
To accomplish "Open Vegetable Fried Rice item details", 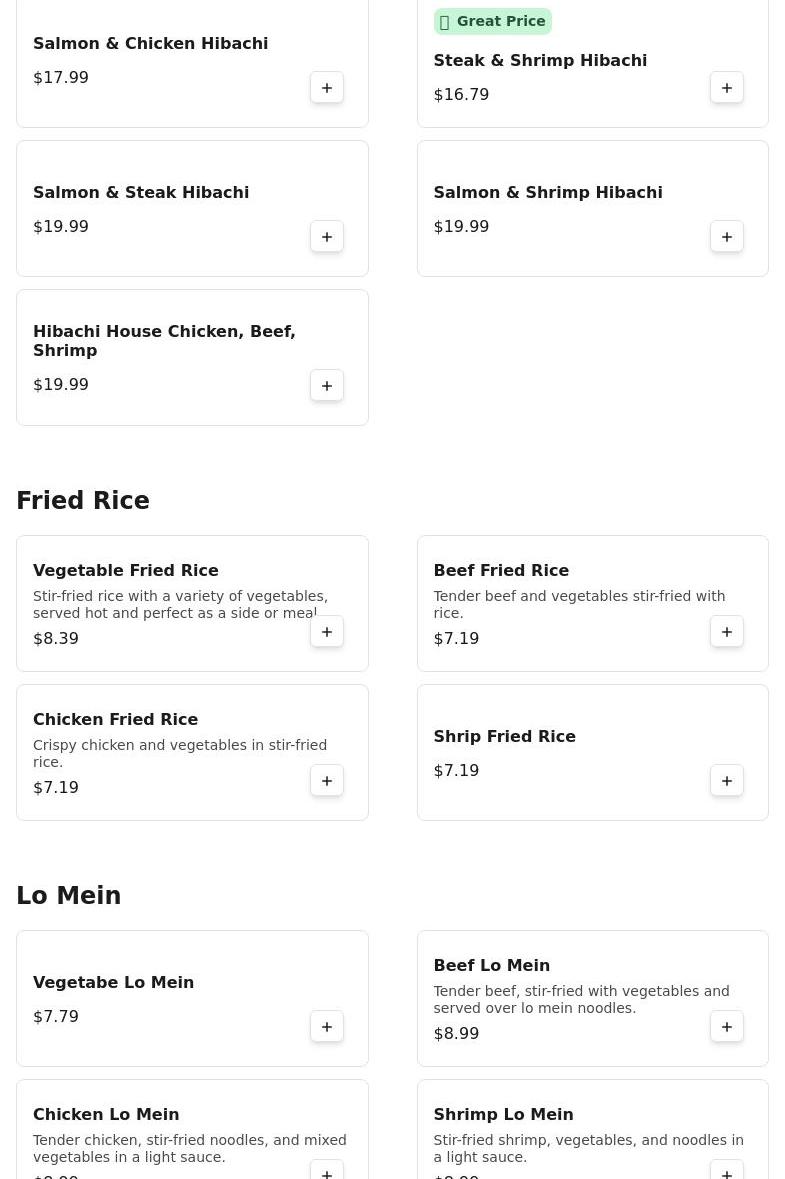I will [126, 571].
